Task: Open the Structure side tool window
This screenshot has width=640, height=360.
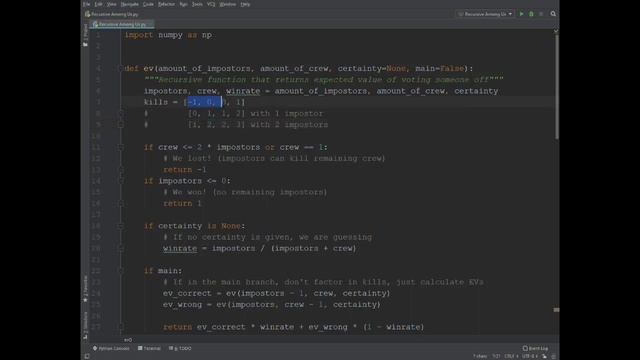Action: [85, 325]
